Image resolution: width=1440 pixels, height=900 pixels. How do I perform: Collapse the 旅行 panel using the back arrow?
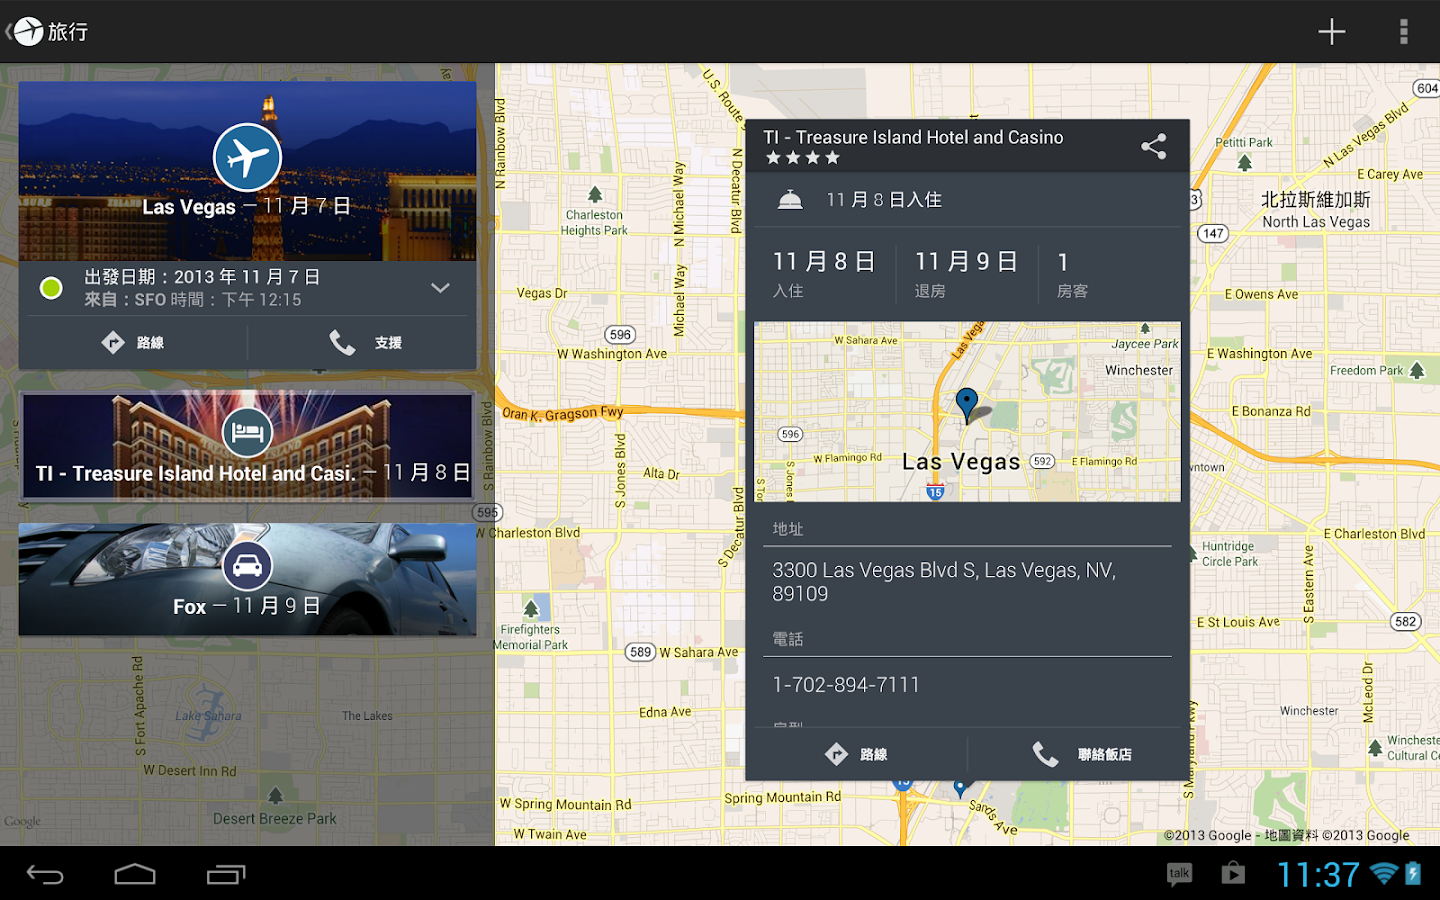point(12,31)
